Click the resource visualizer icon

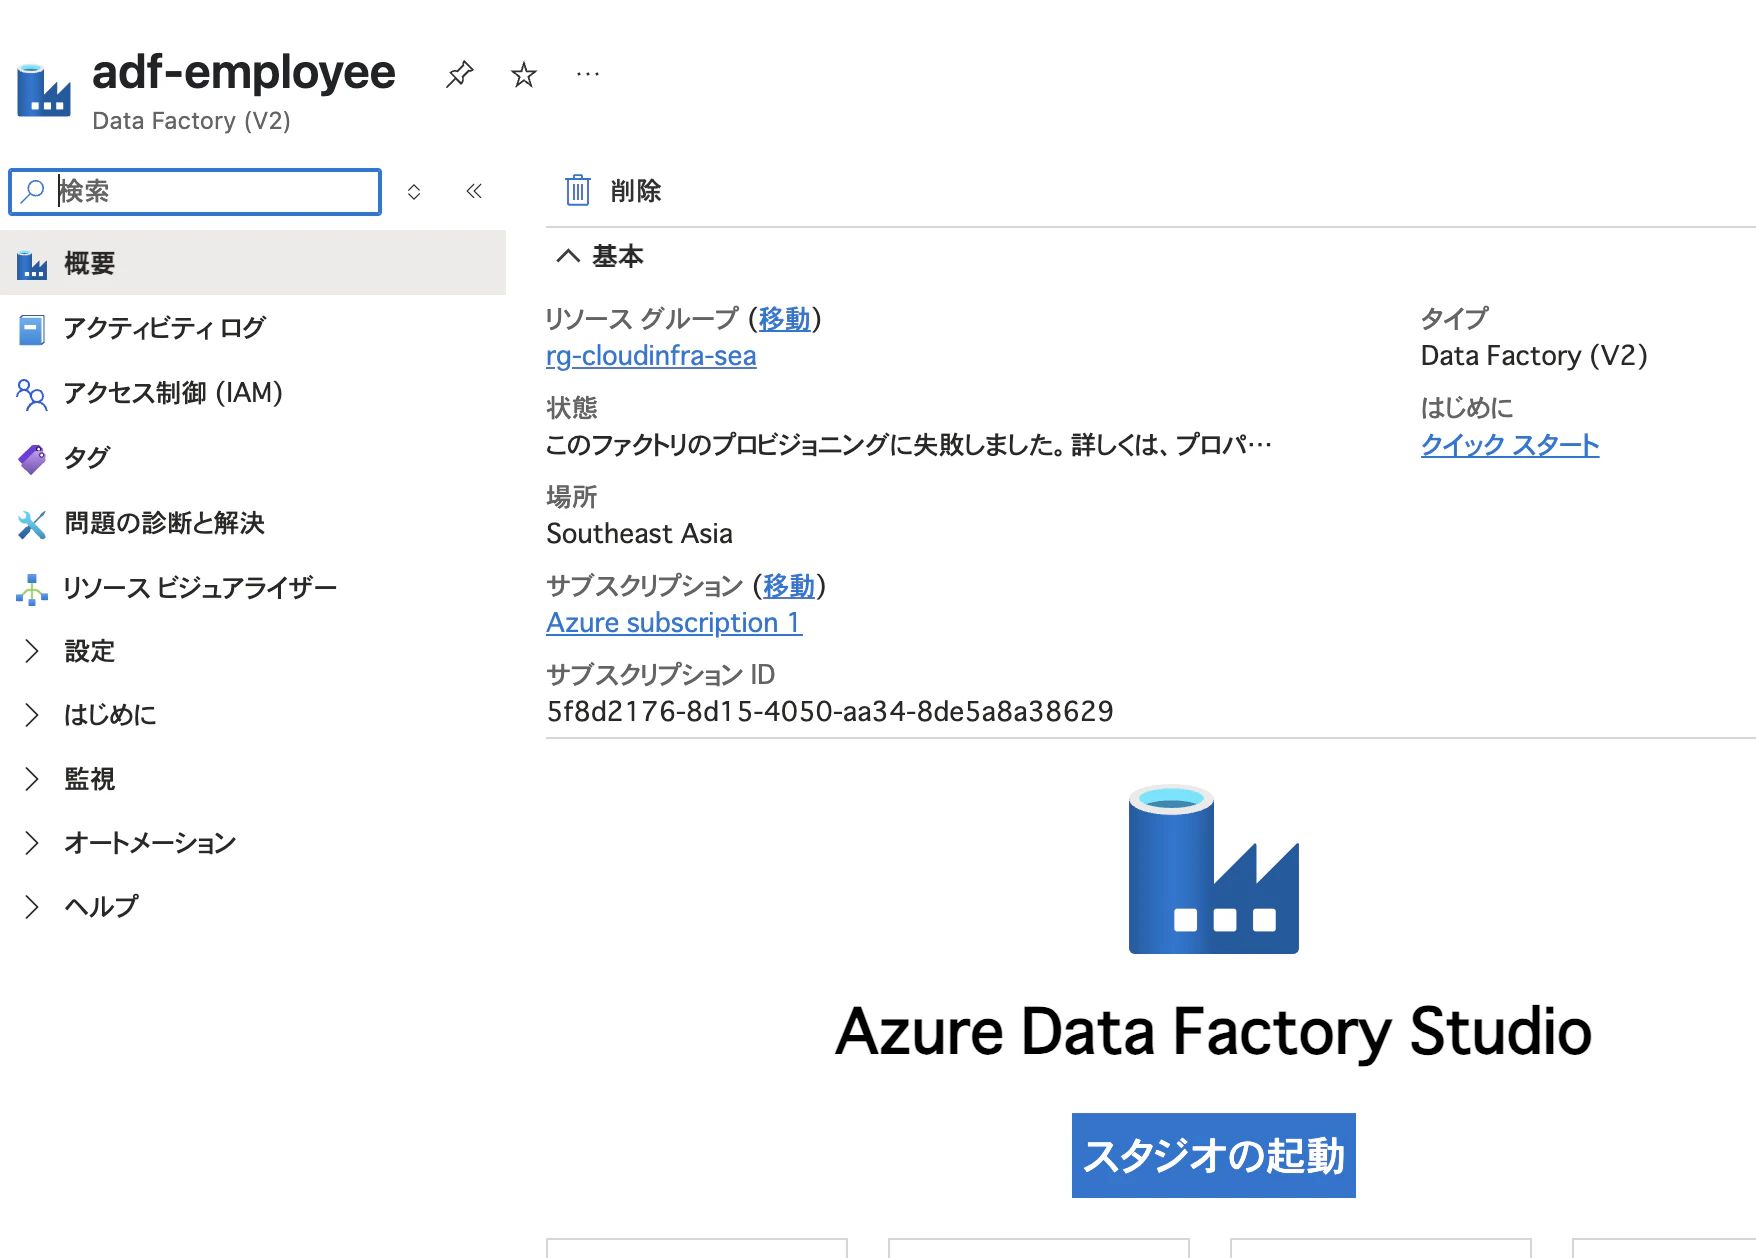click(x=31, y=589)
